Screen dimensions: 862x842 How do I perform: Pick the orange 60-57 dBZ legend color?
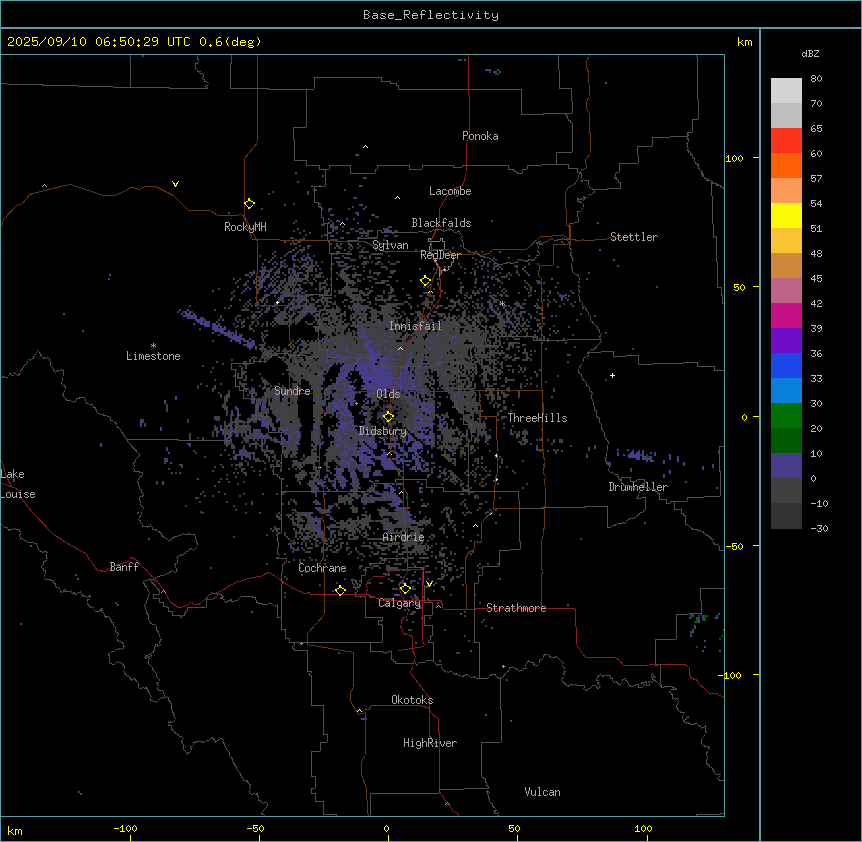coord(786,165)
